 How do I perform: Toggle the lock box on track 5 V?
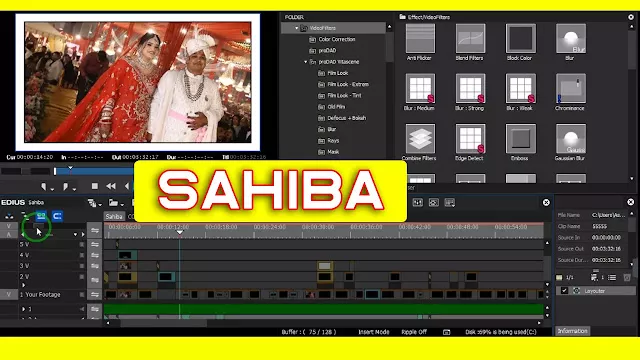point(82,244)
